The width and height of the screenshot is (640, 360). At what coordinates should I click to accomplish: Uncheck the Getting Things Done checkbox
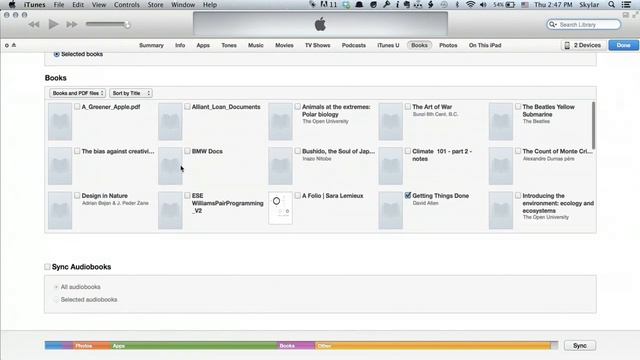click(408, 196)
